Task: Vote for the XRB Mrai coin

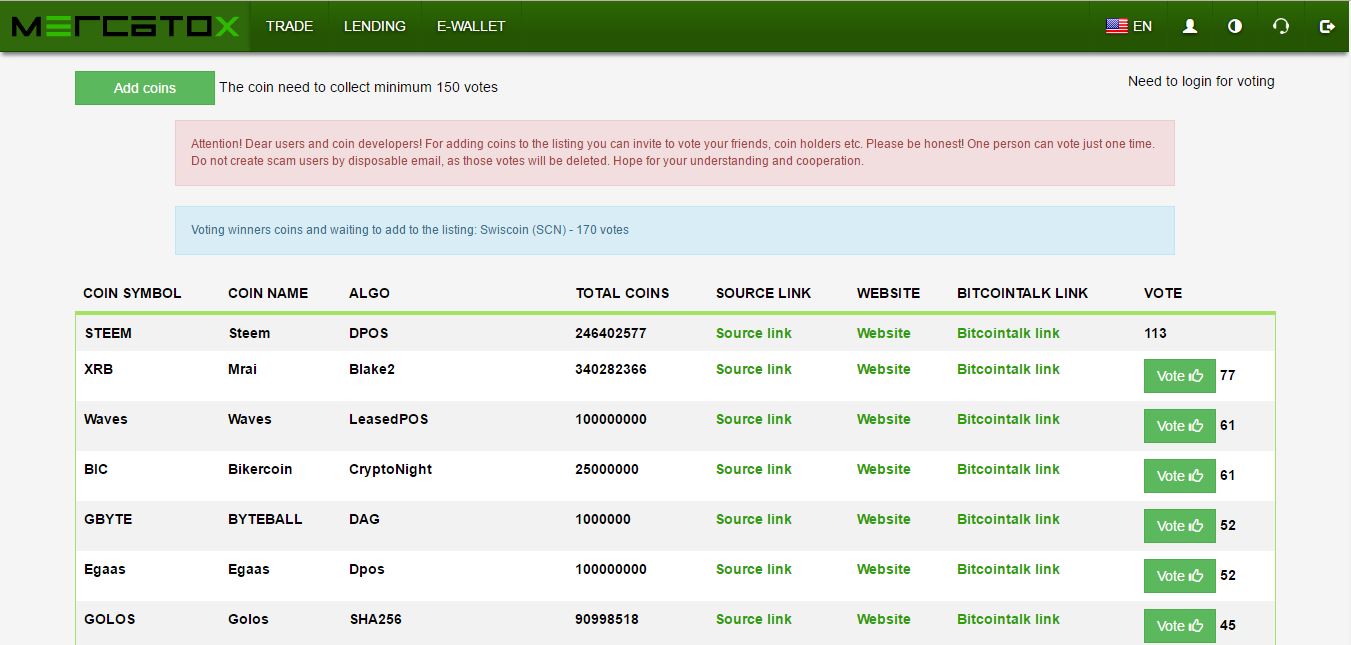Action: click(x=1180, y=376)
